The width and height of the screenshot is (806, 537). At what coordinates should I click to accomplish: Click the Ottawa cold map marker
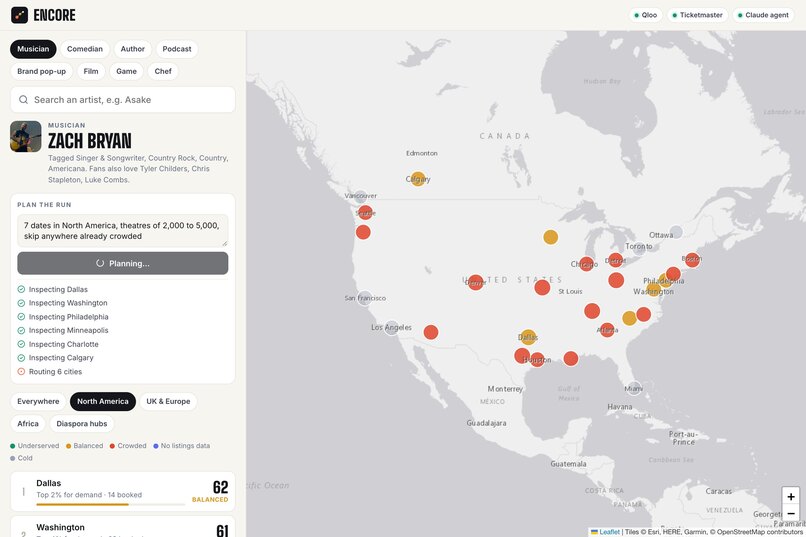point(676,232)
